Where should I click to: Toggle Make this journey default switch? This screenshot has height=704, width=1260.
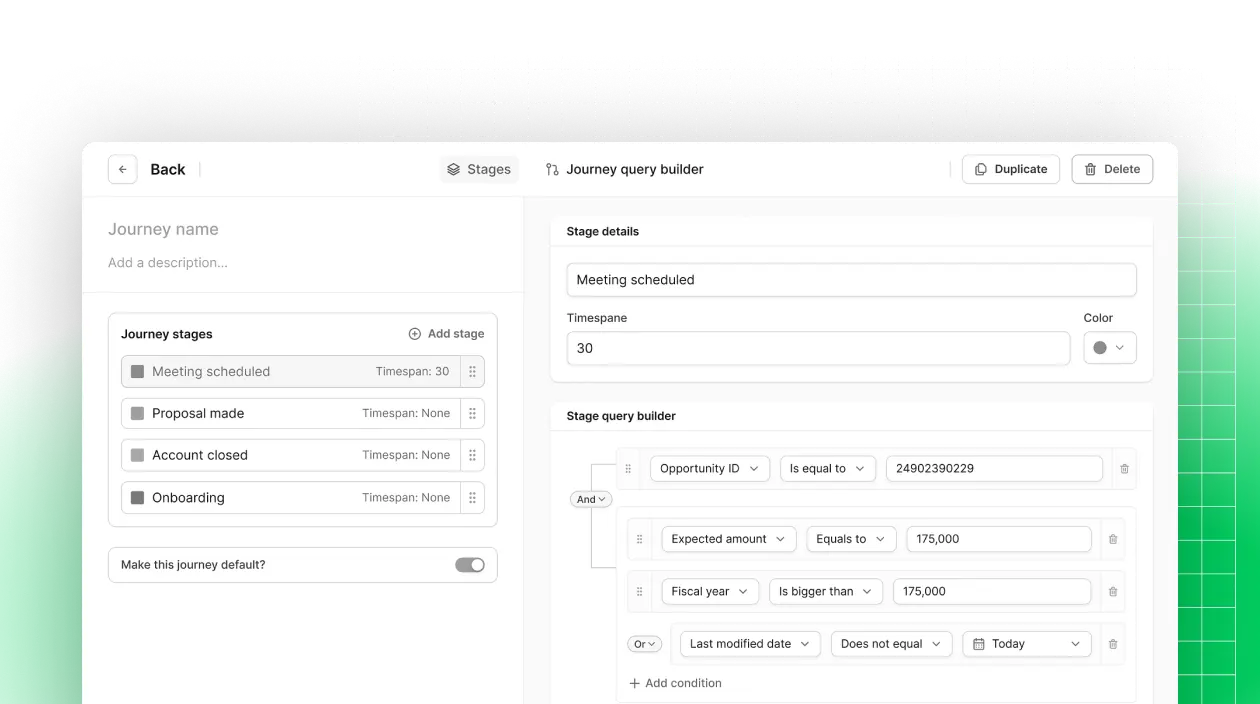tap(470, 565)
